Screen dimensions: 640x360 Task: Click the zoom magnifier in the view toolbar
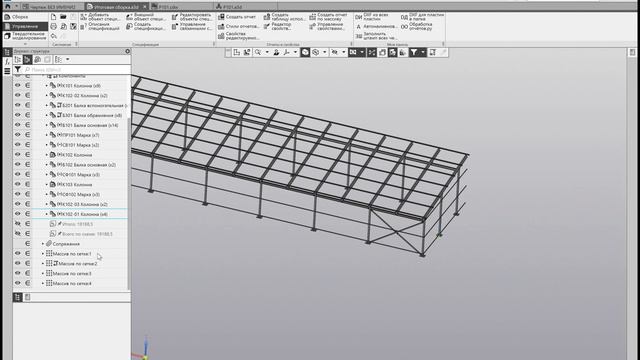(x=258, y=52)
